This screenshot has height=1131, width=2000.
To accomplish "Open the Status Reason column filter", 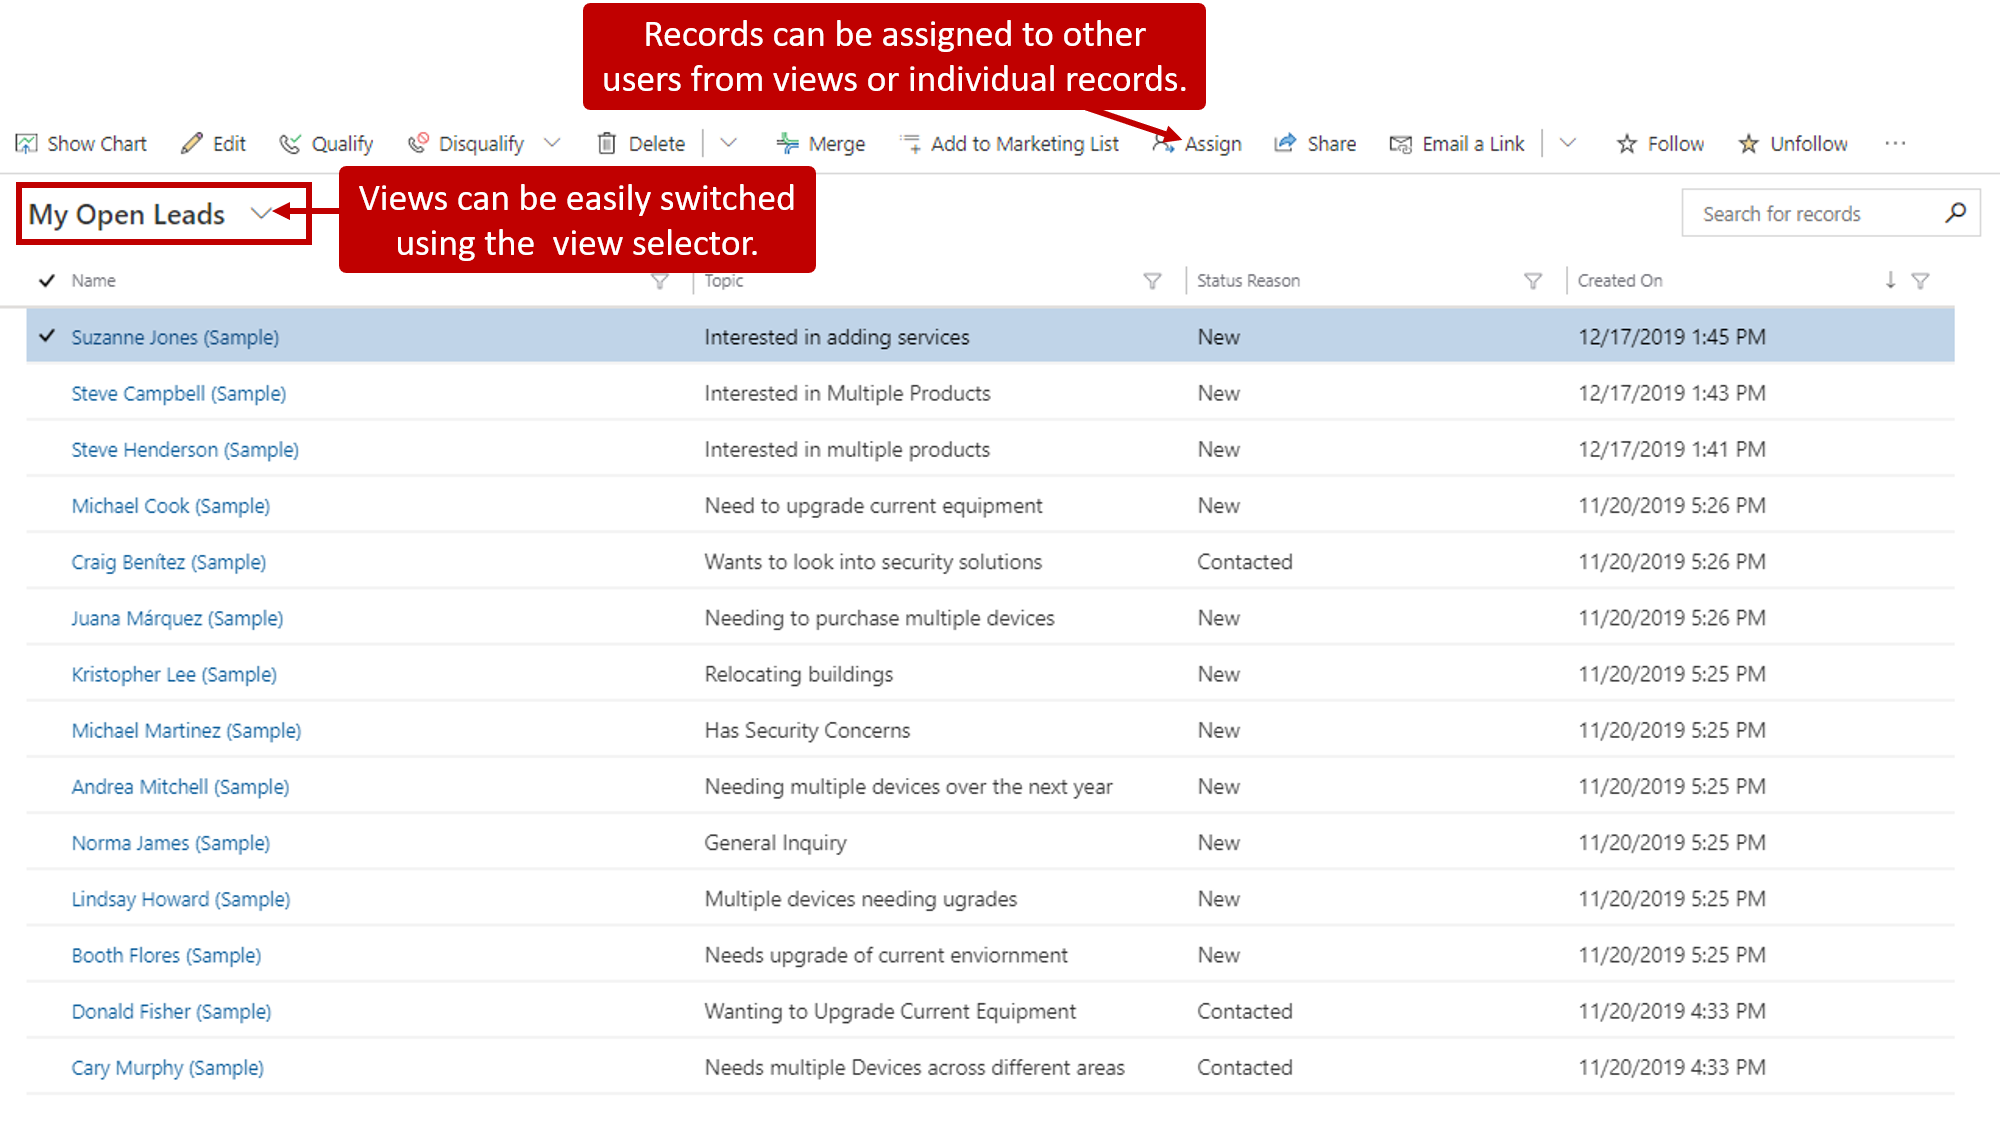I will coord(1533,281).
